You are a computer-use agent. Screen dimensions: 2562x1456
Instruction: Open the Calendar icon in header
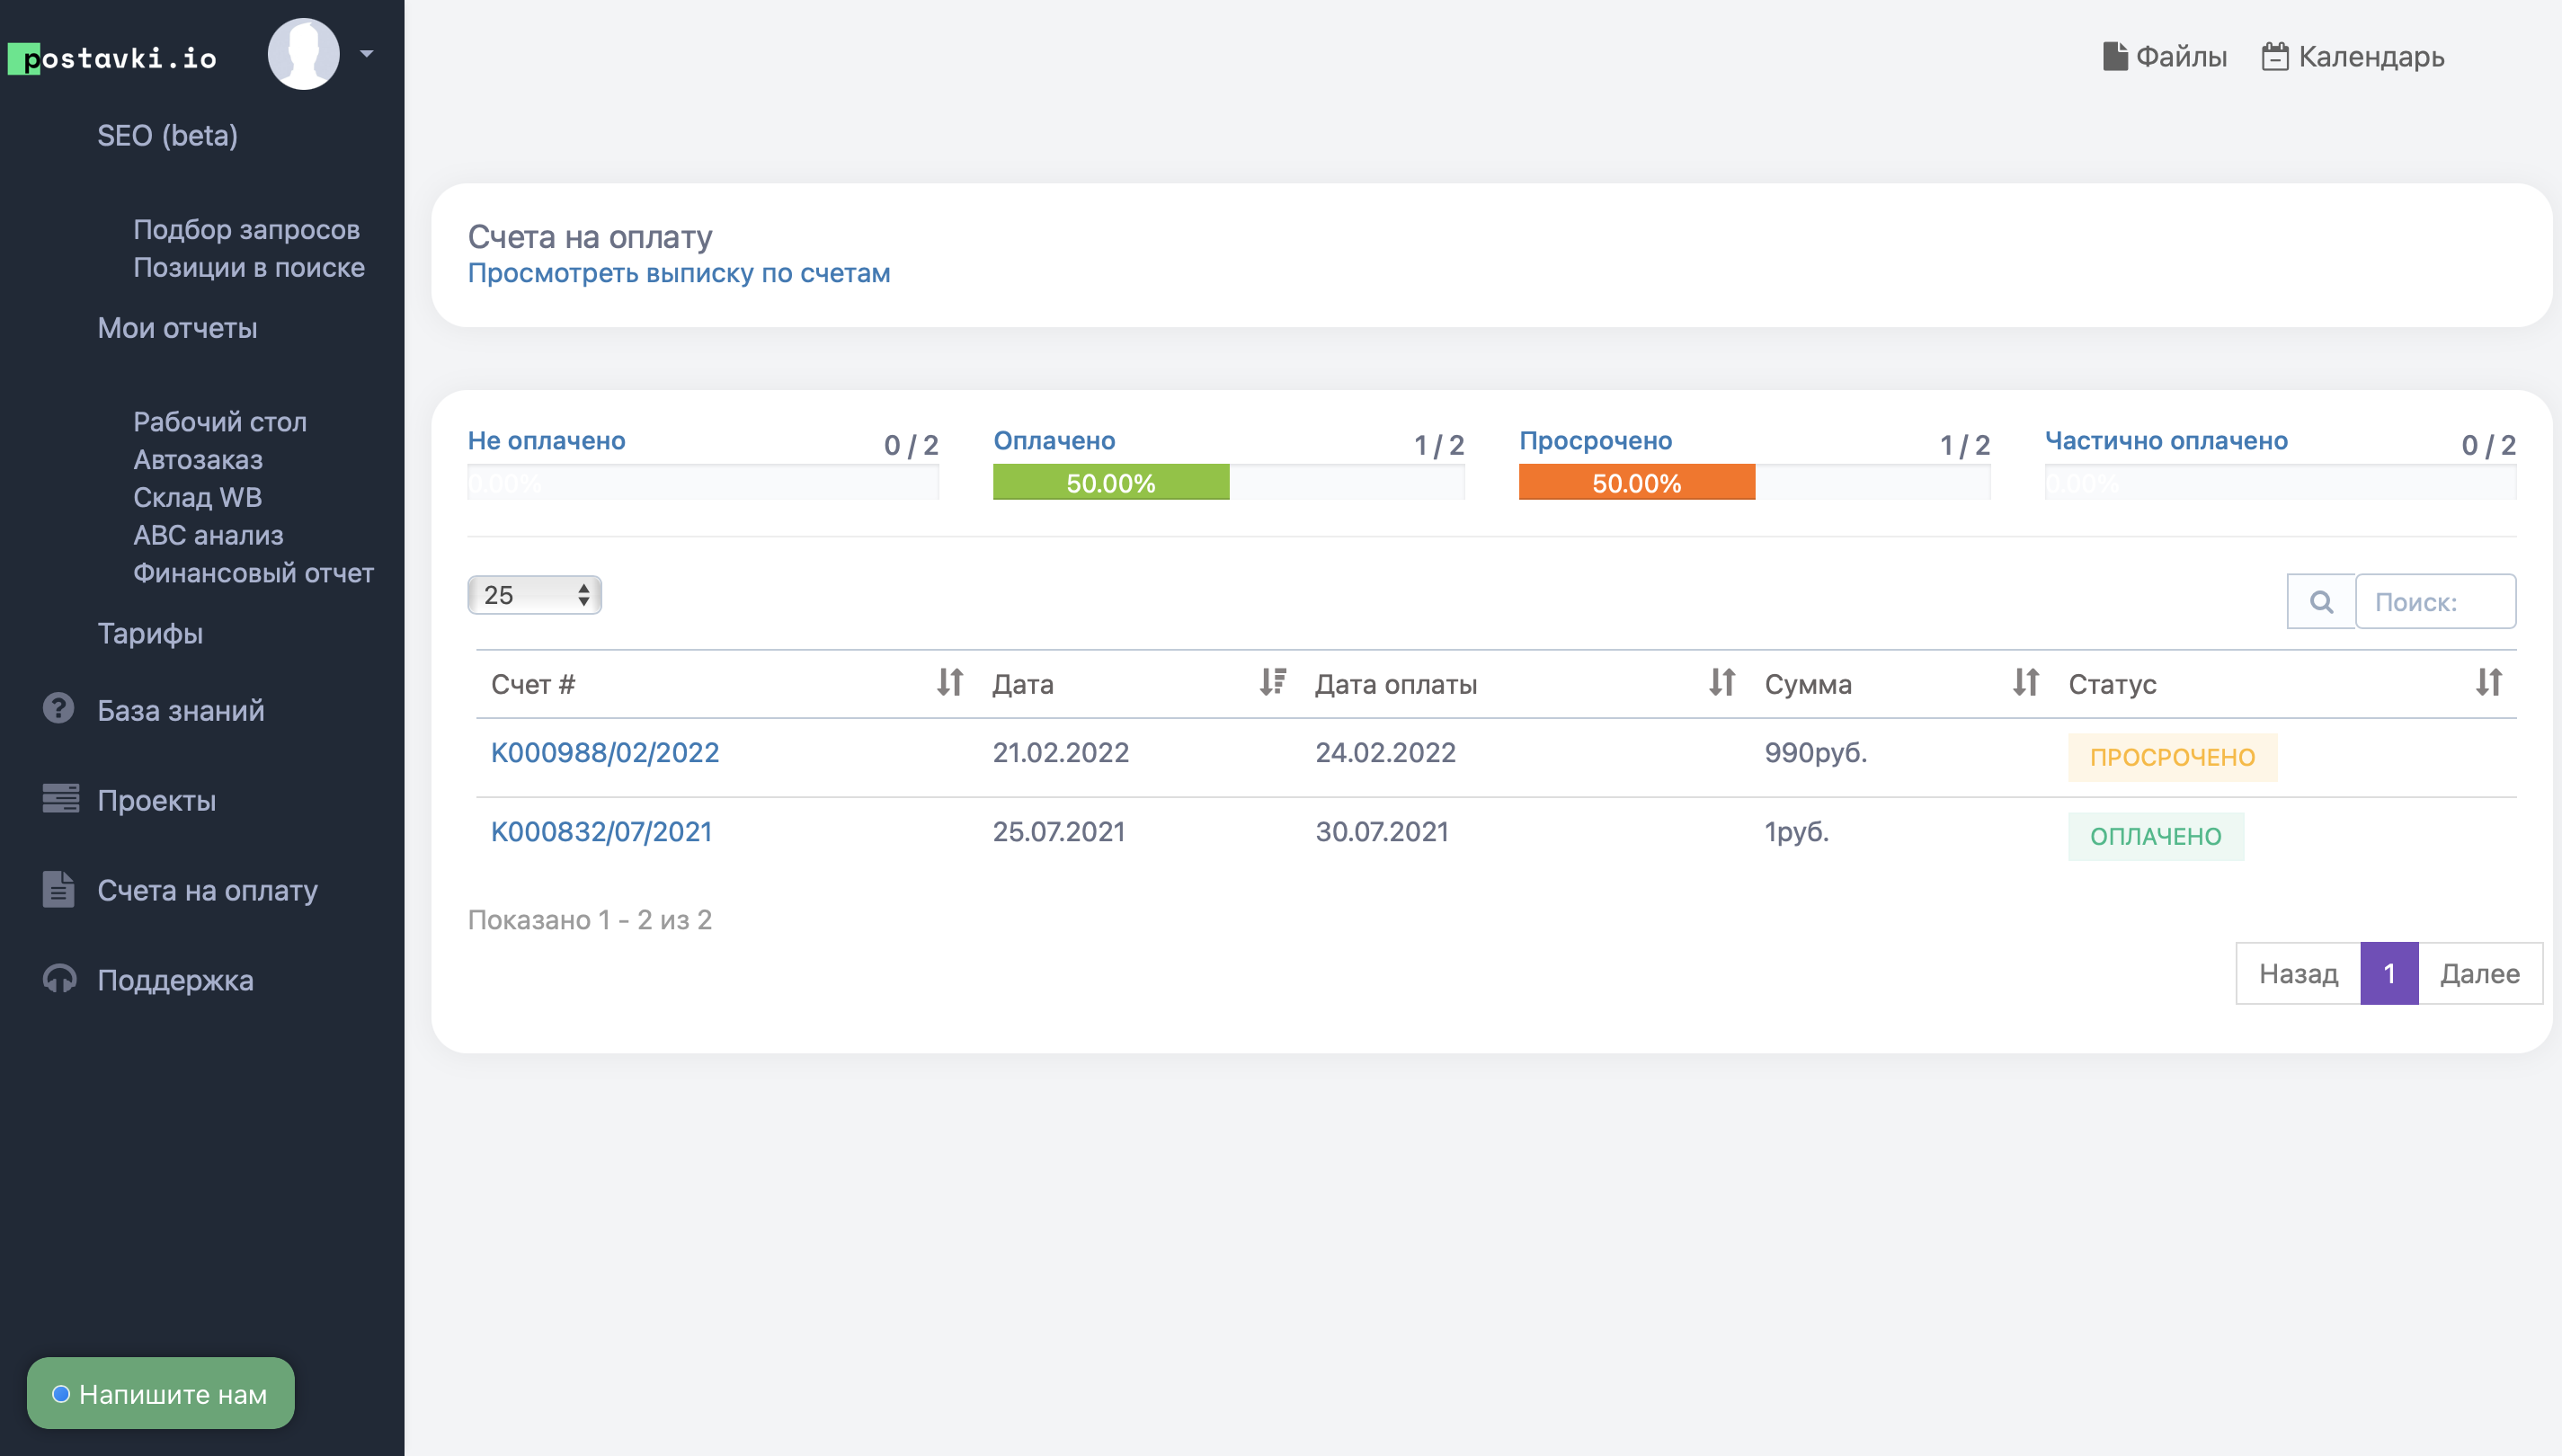coord(2274,56)
